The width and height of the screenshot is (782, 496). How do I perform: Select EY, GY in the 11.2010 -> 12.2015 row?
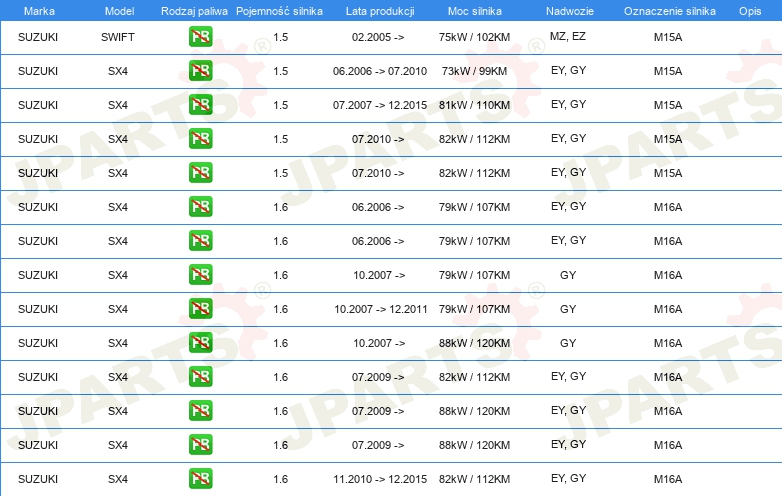pyautogui.click(x=569, y=478)
